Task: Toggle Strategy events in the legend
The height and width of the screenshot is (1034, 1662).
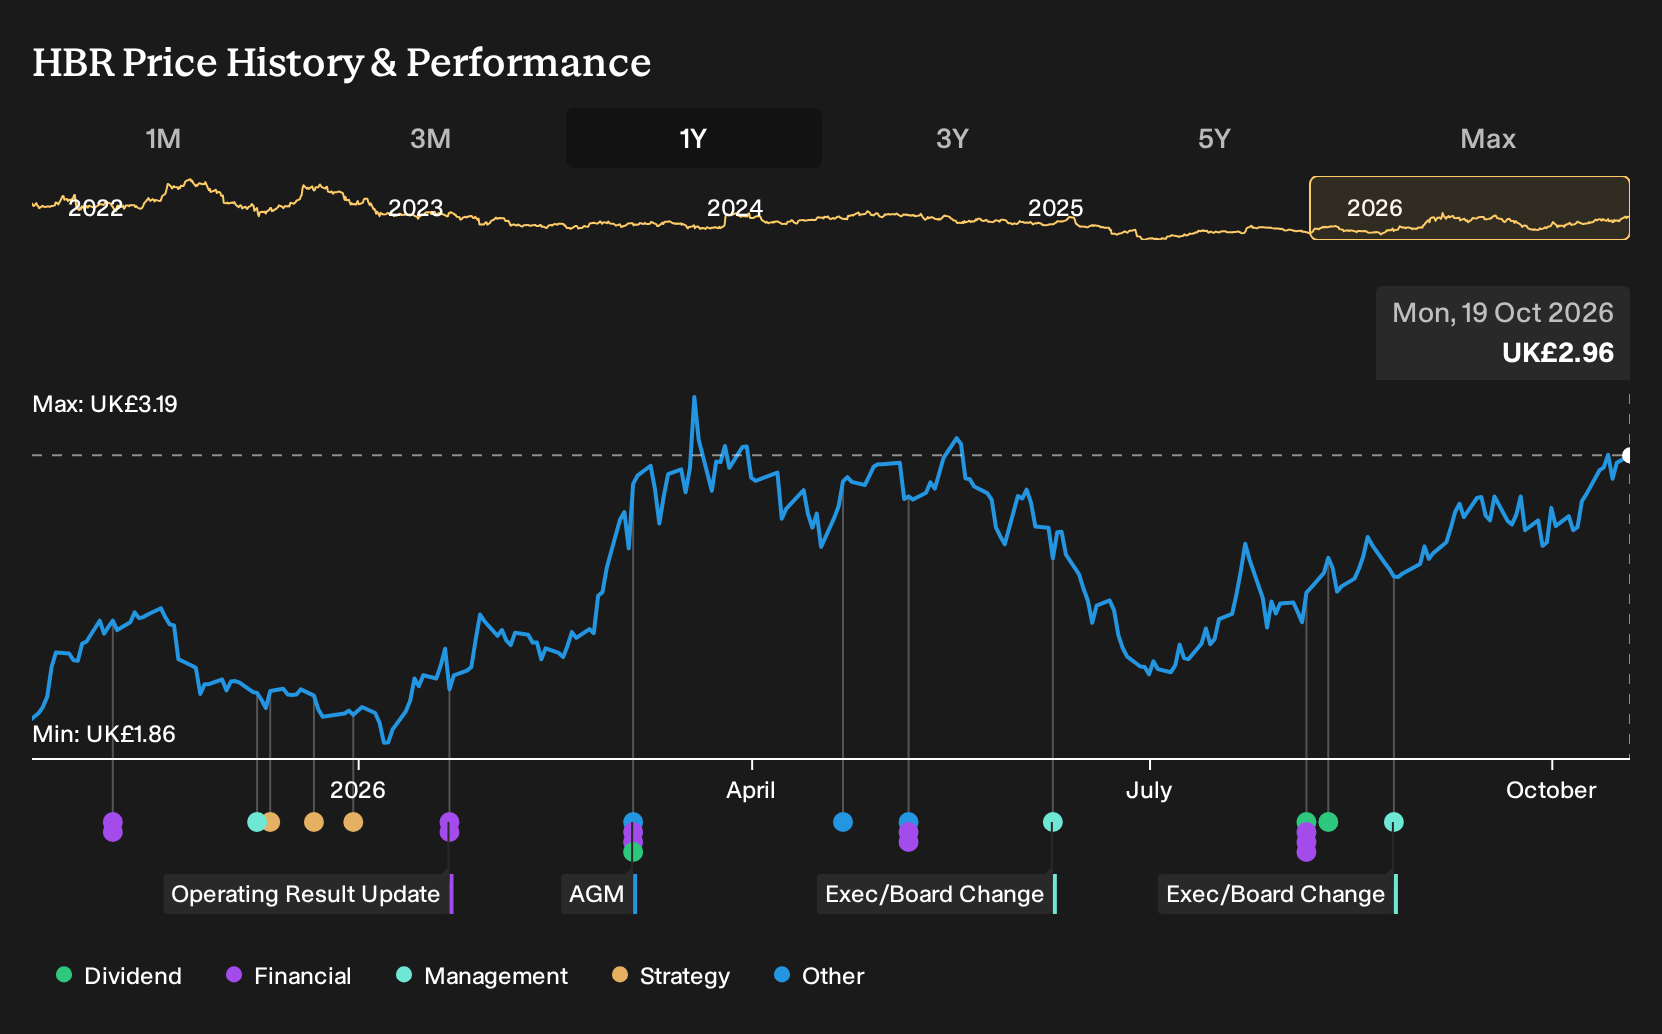Action: (671, 976)
